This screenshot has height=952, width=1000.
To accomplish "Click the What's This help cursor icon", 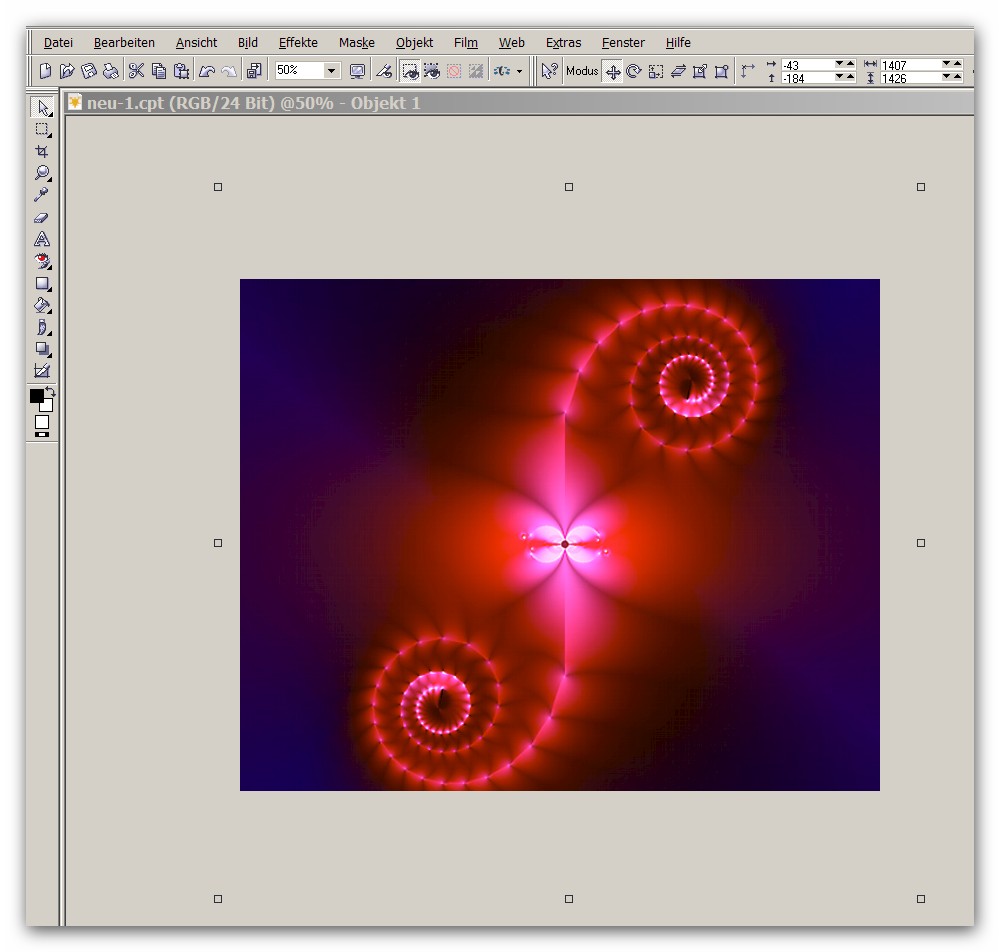I will click(x=549, y=71).
